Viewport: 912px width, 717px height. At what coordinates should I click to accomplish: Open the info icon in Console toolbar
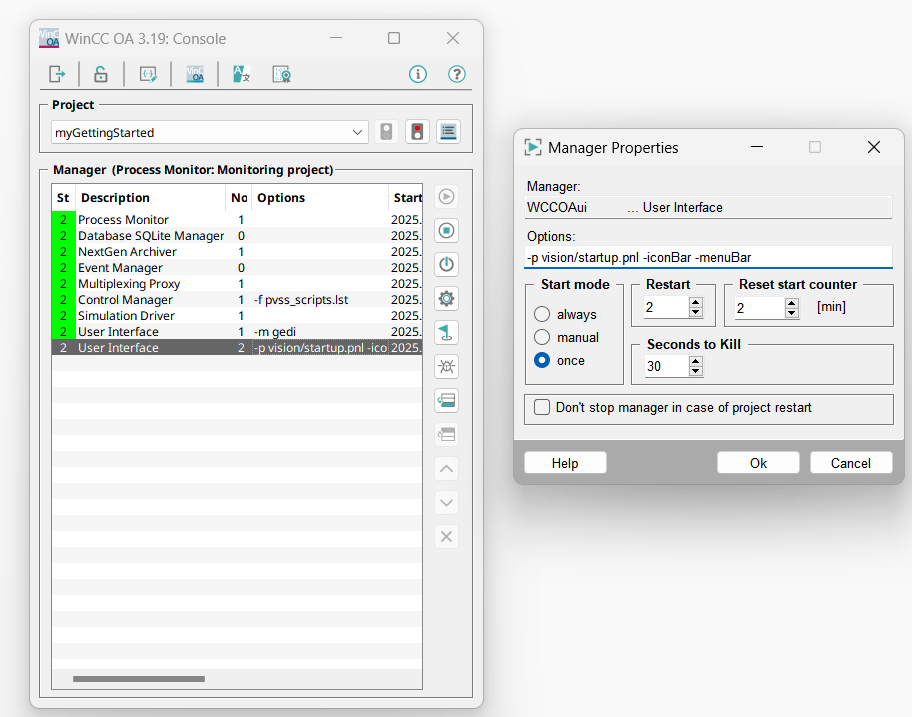[x=418, y=74]
